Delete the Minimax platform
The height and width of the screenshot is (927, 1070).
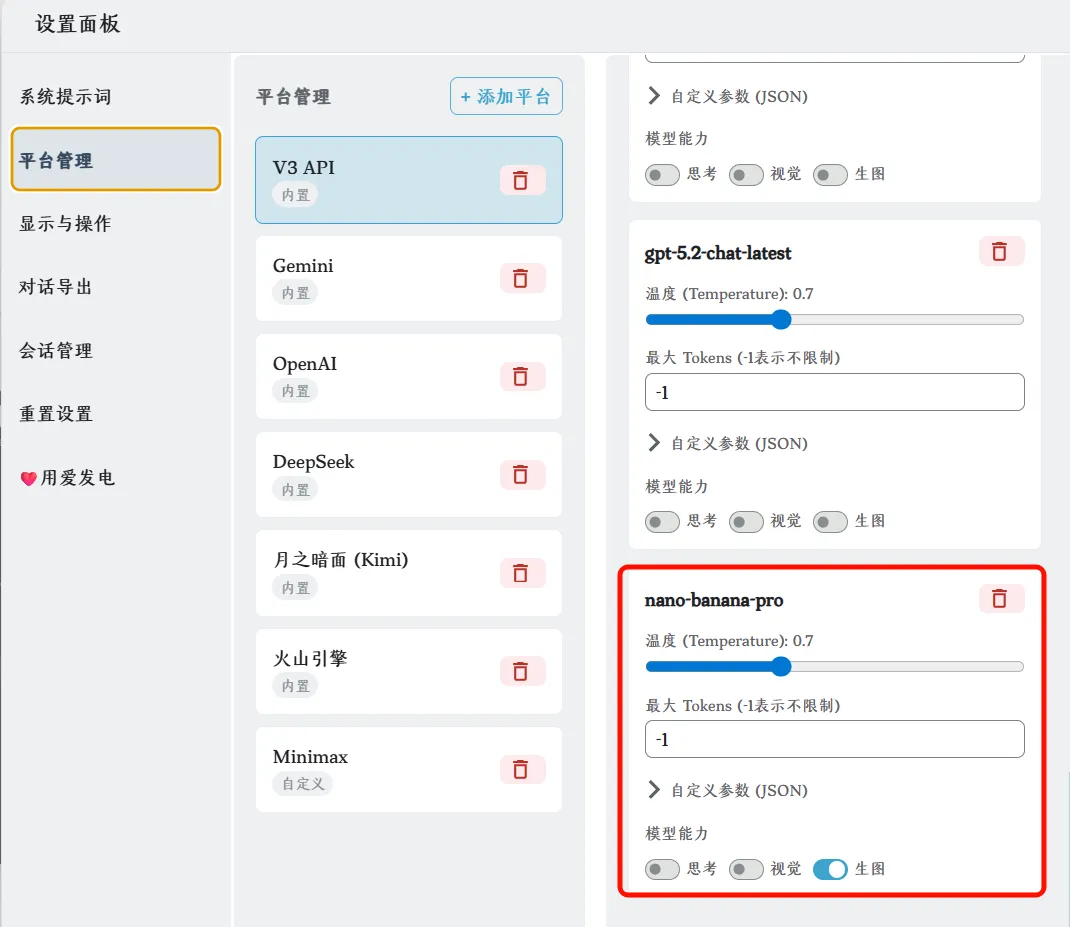tap(522, 769)
